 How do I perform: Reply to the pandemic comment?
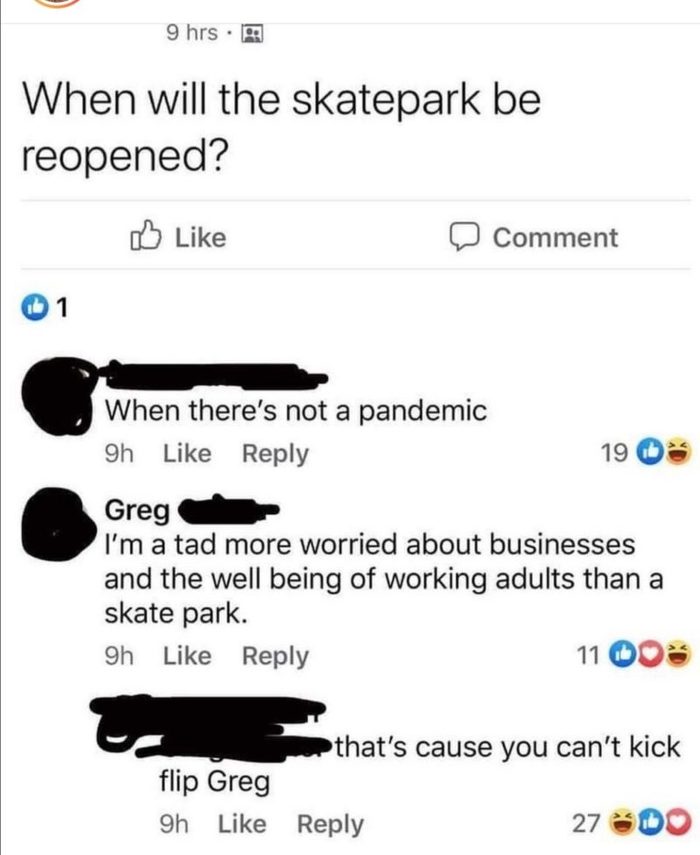(x=275, y=454)
